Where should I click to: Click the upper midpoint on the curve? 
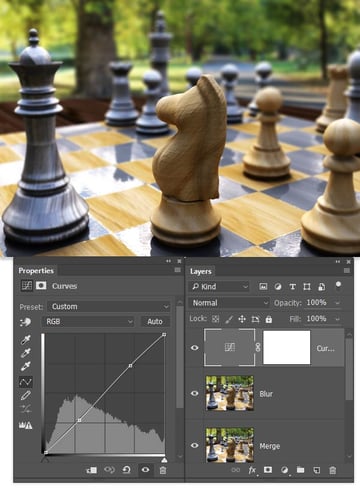[130, 366]
